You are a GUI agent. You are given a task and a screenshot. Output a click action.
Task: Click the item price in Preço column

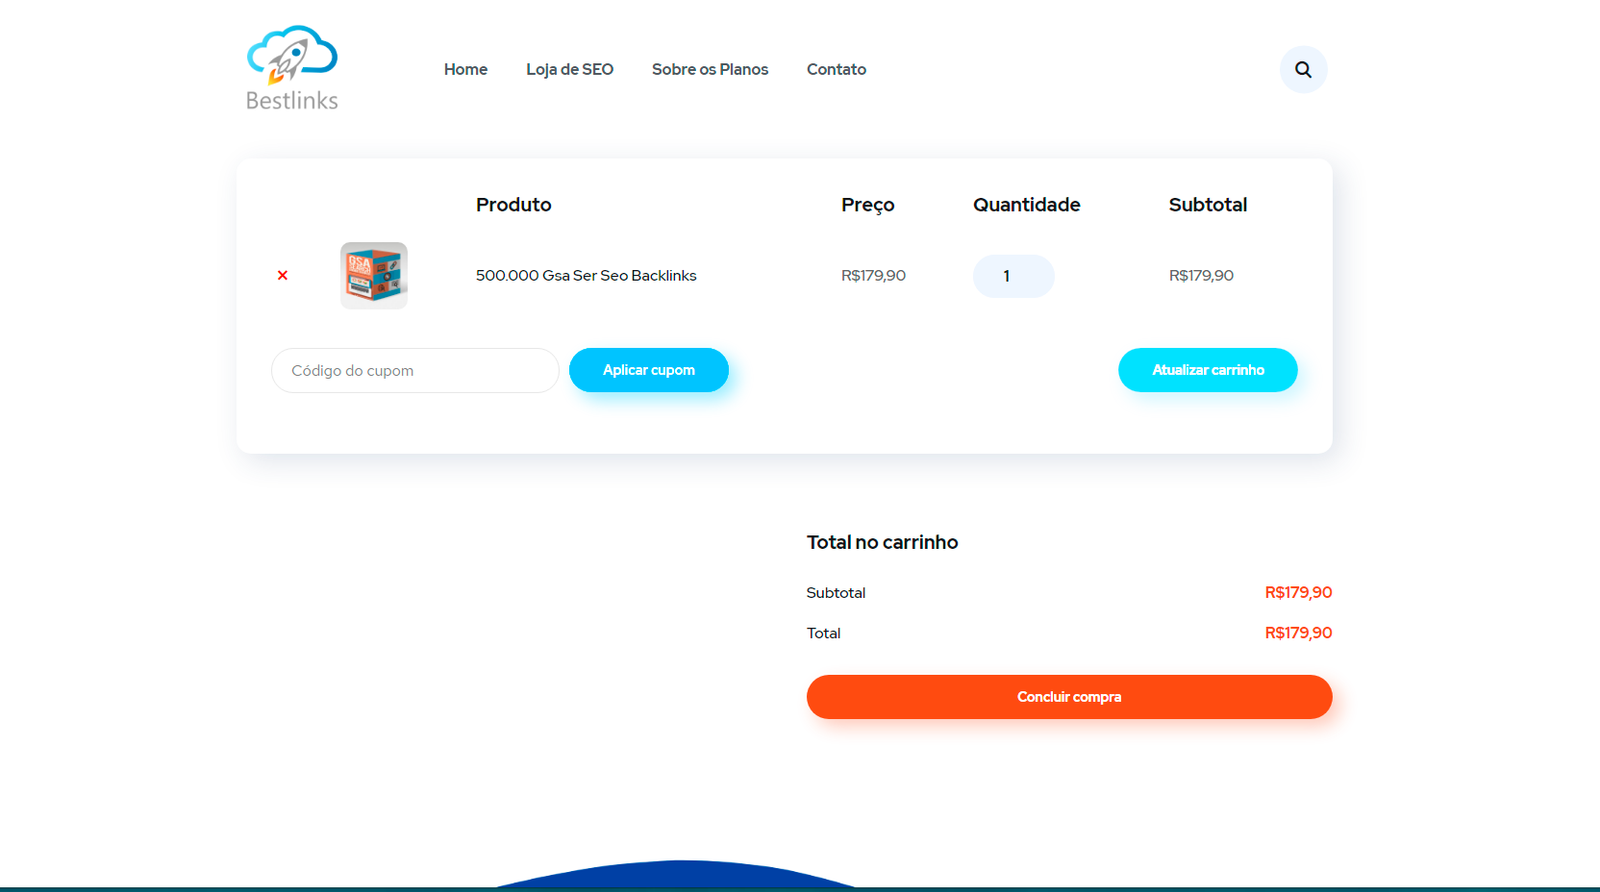coord(873,276)
